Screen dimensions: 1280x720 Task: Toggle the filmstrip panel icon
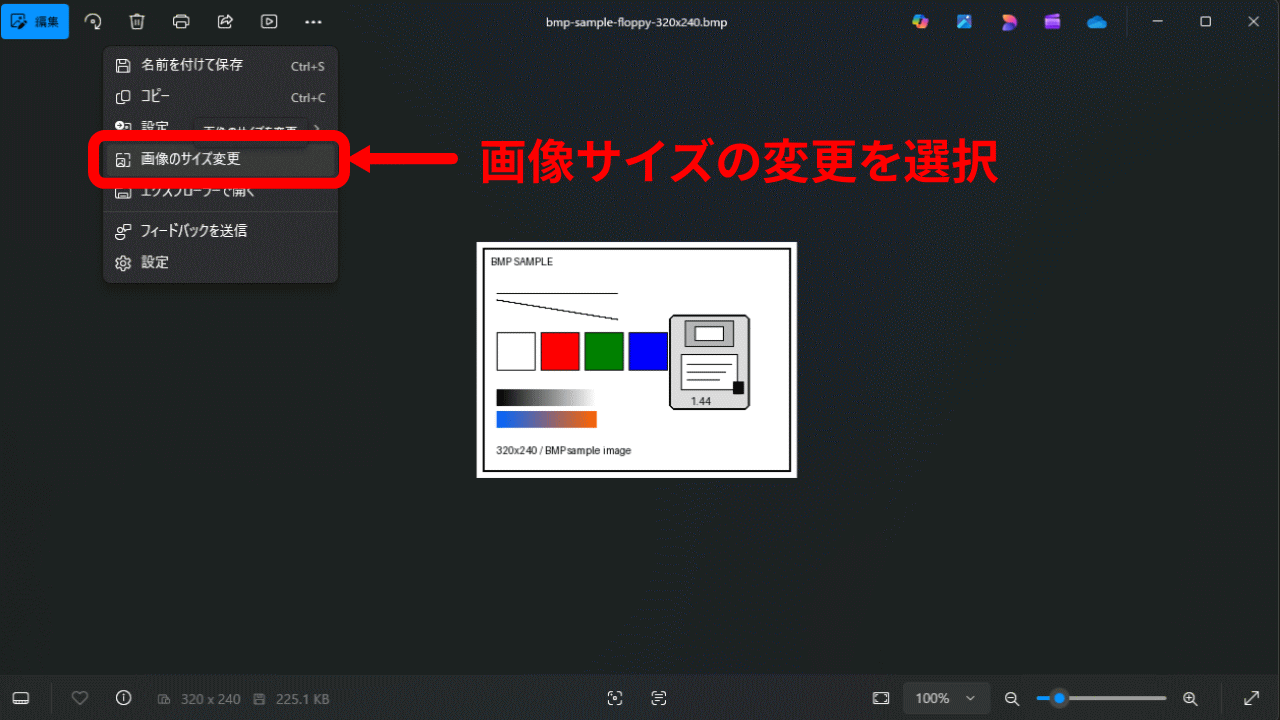pyautogui.click(x=20, y=698)
